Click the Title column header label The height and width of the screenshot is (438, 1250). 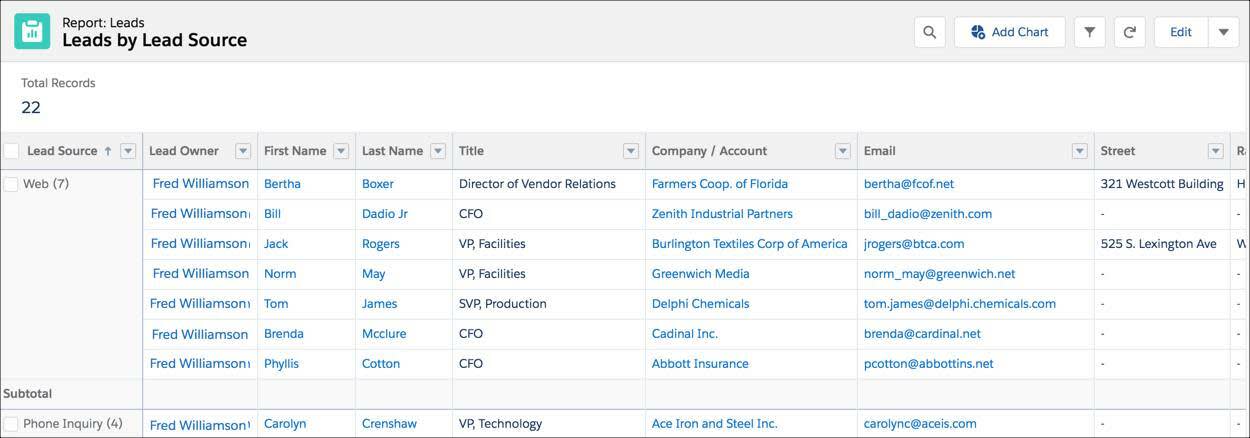click(471, 151)
